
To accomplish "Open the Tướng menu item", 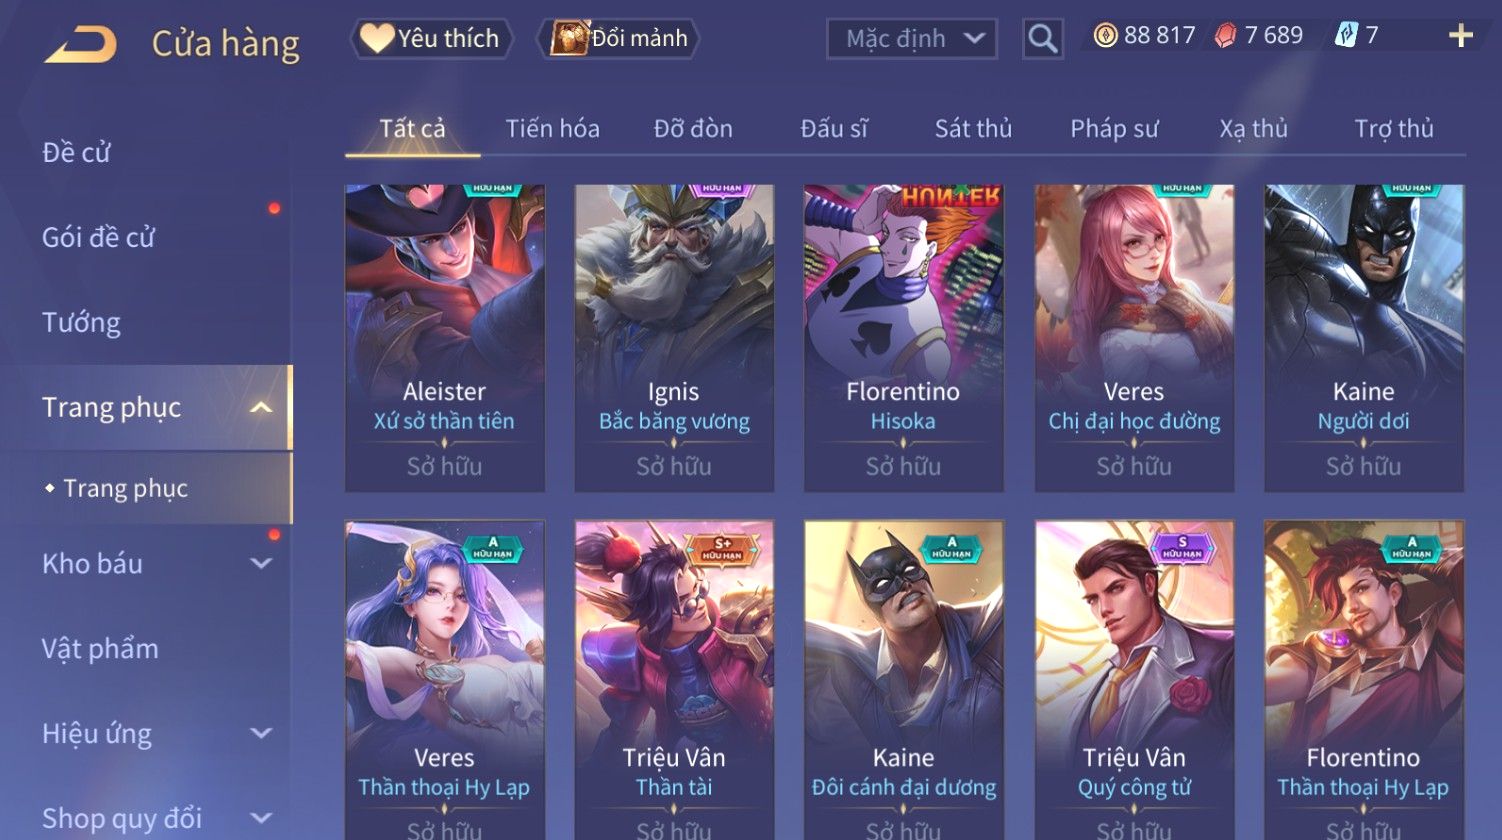I will click(x=81, y=323).
